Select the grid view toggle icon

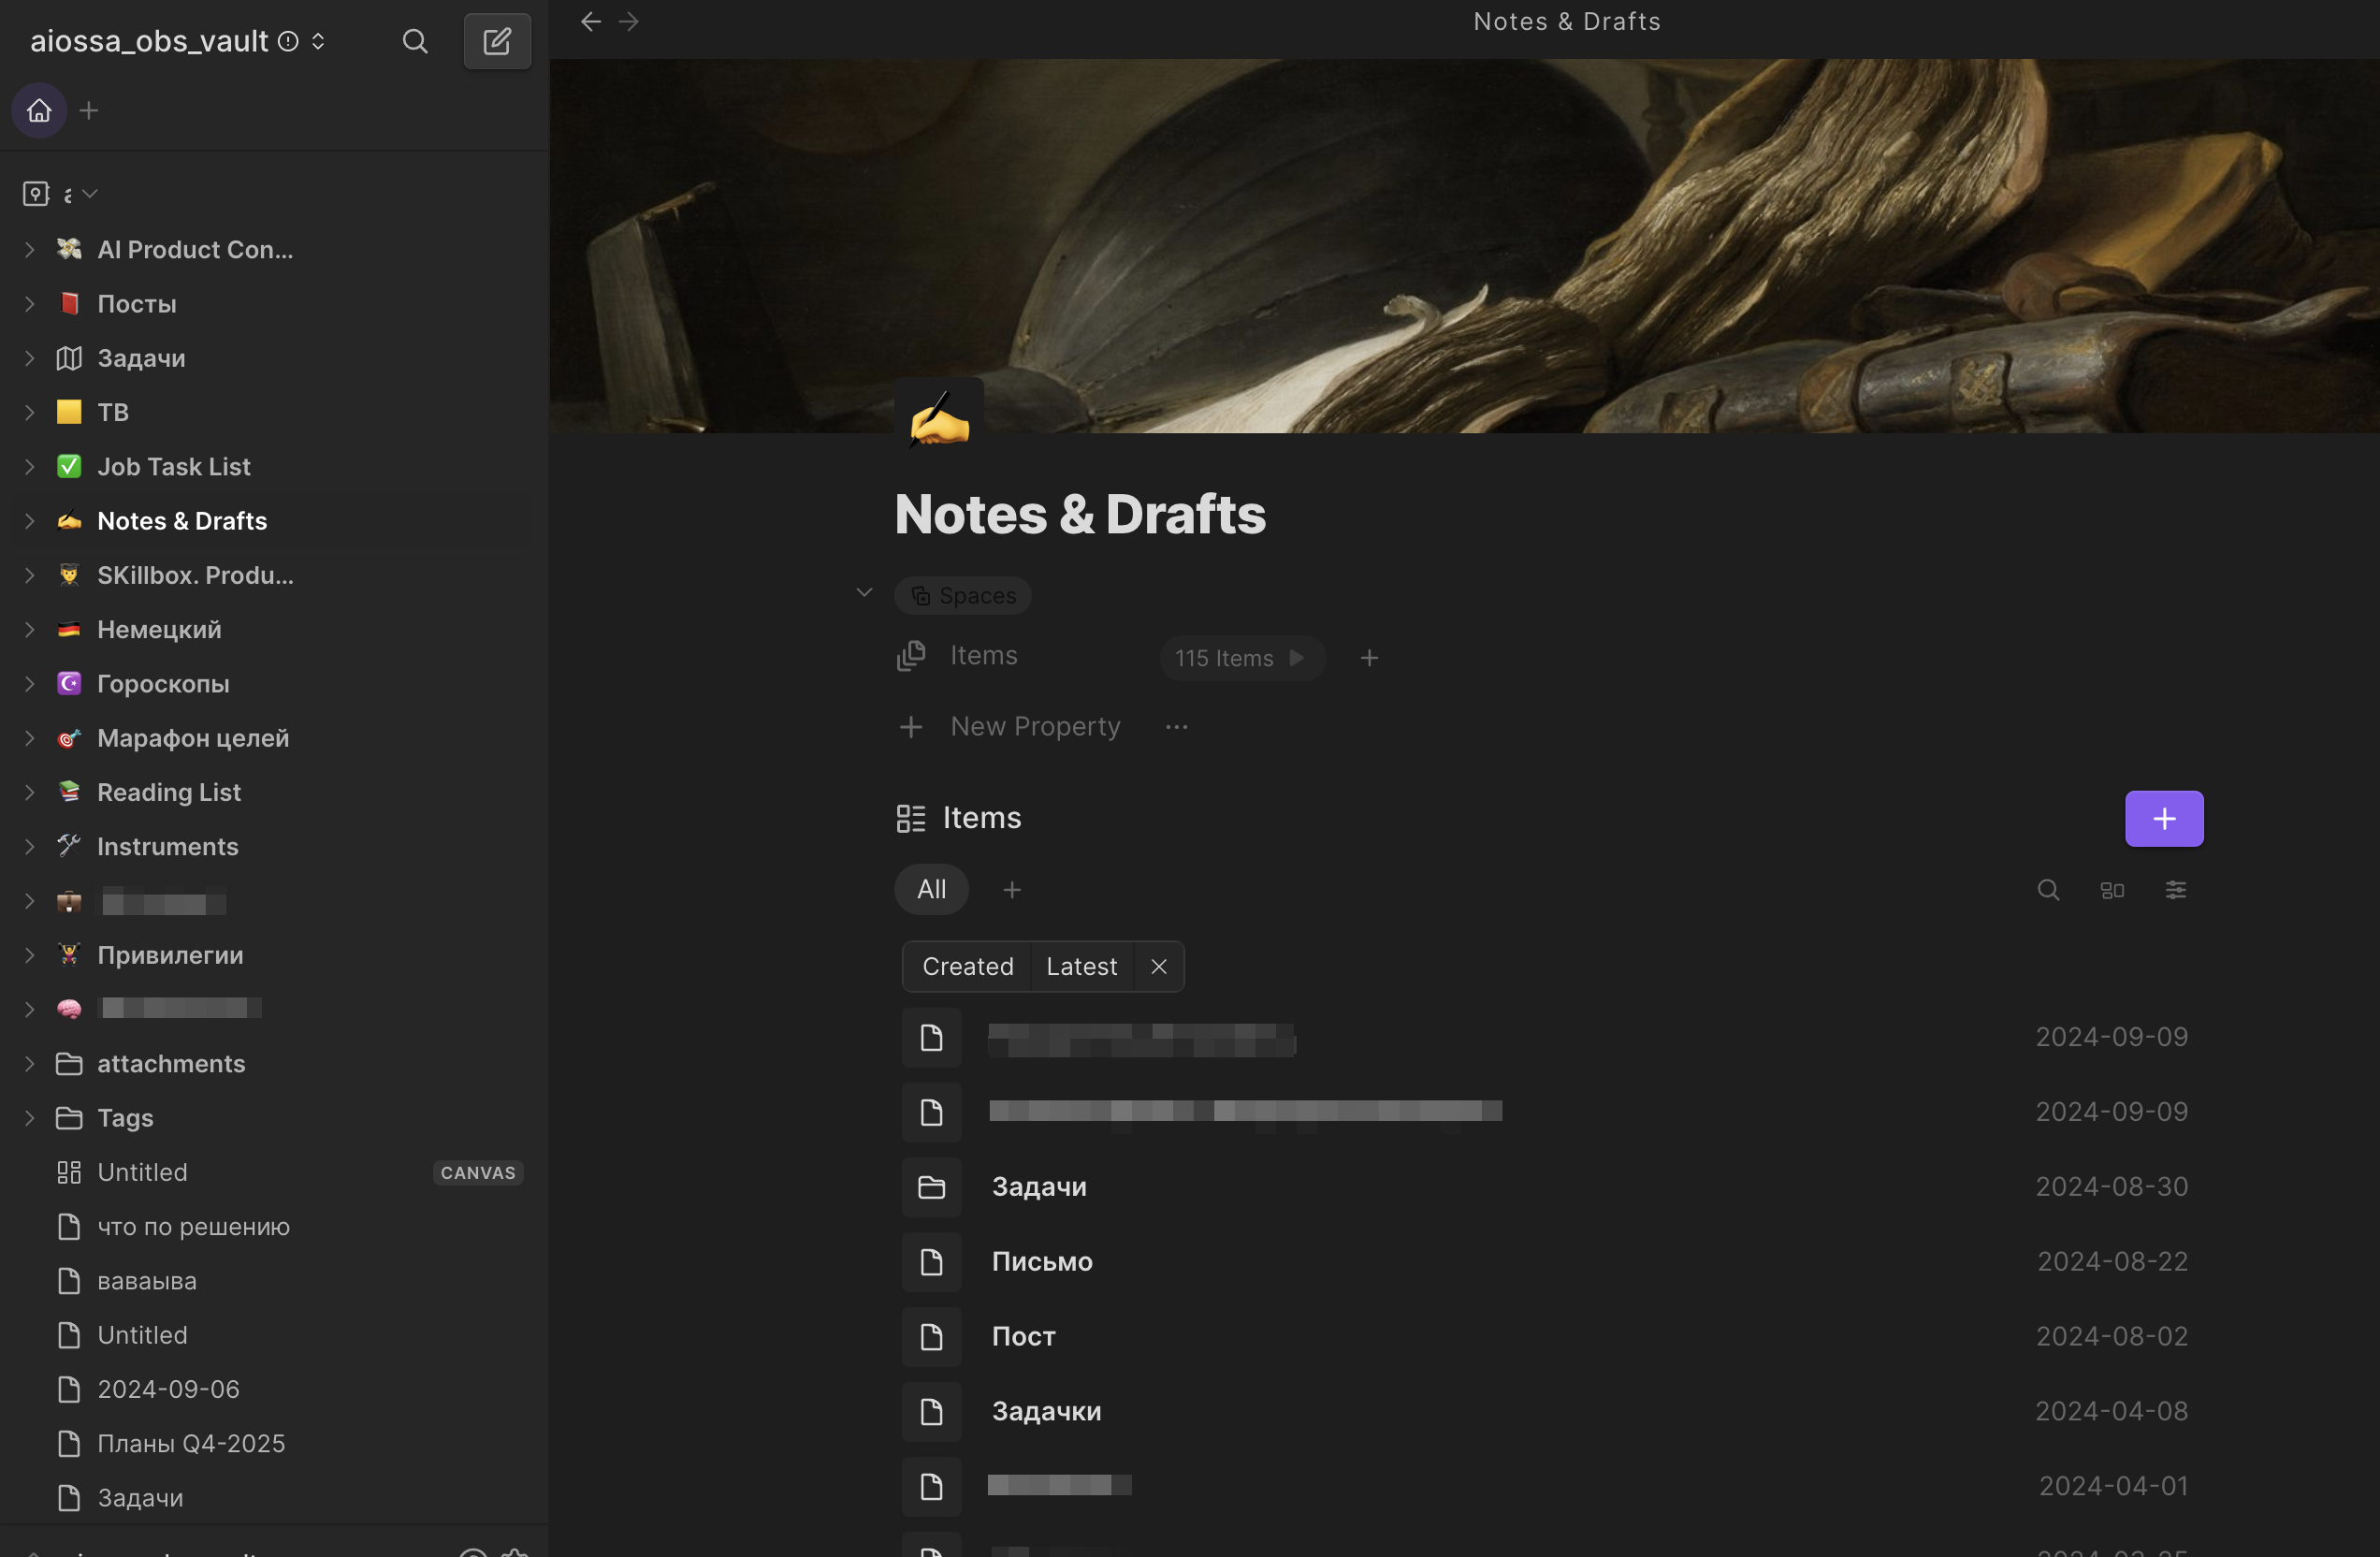pyautogui.click(x=2112, y=890)
